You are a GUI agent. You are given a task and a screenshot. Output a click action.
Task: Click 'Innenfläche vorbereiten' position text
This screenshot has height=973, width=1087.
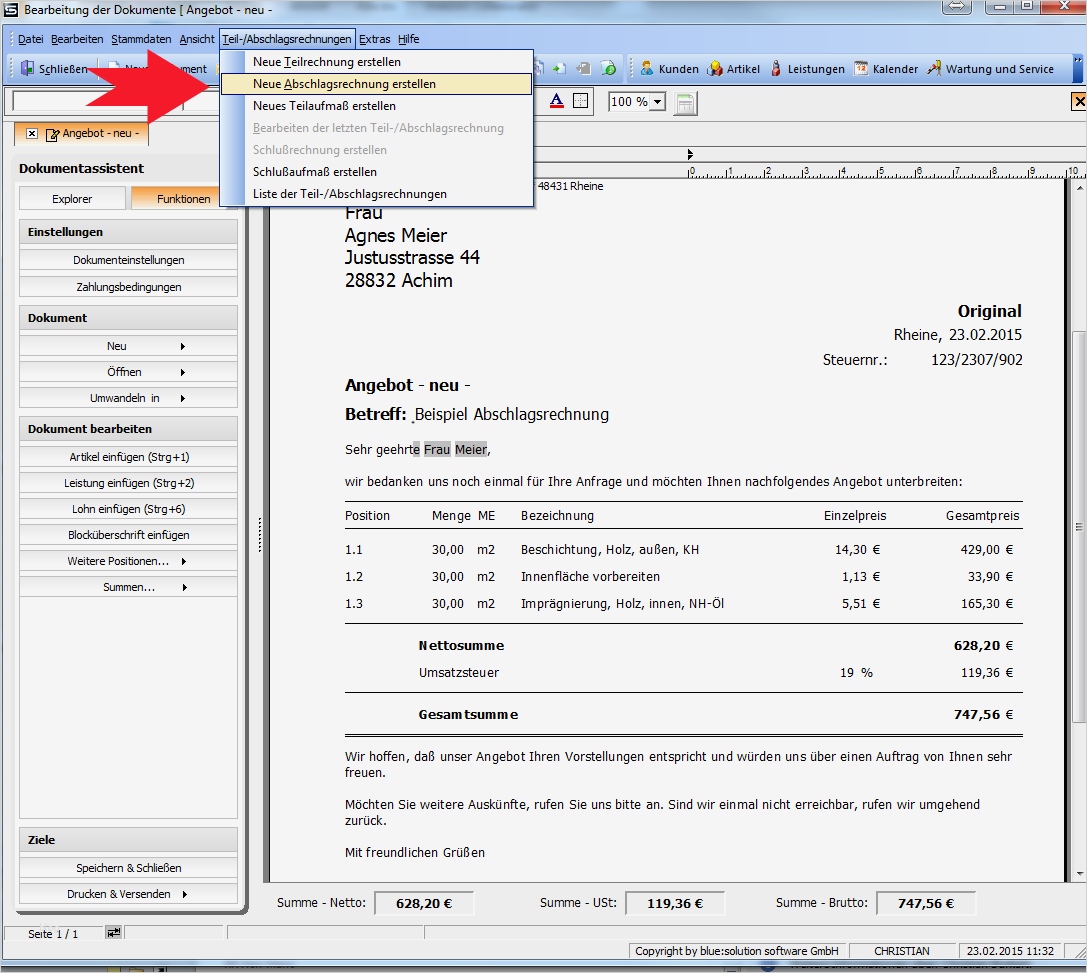pyautogui.click(x=590, y=577)
